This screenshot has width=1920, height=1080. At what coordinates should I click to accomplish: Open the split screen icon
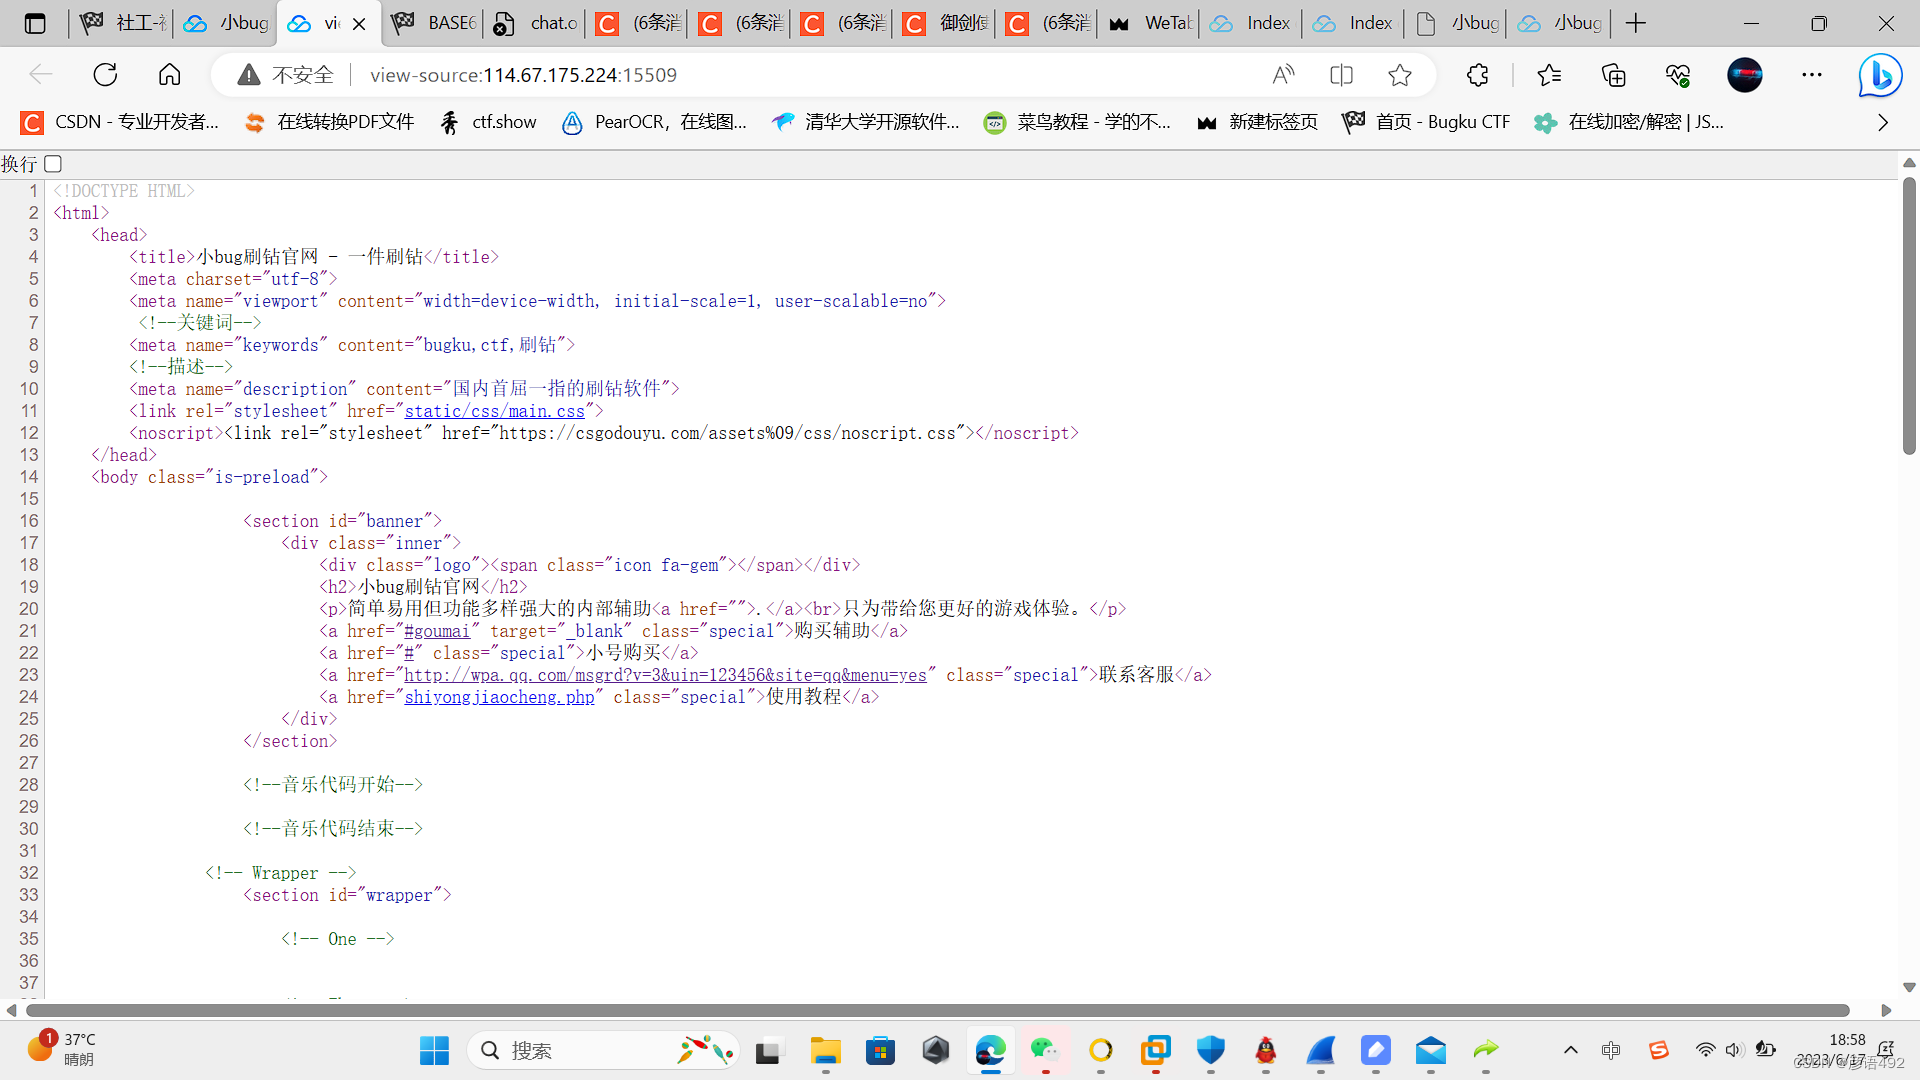1341,75
